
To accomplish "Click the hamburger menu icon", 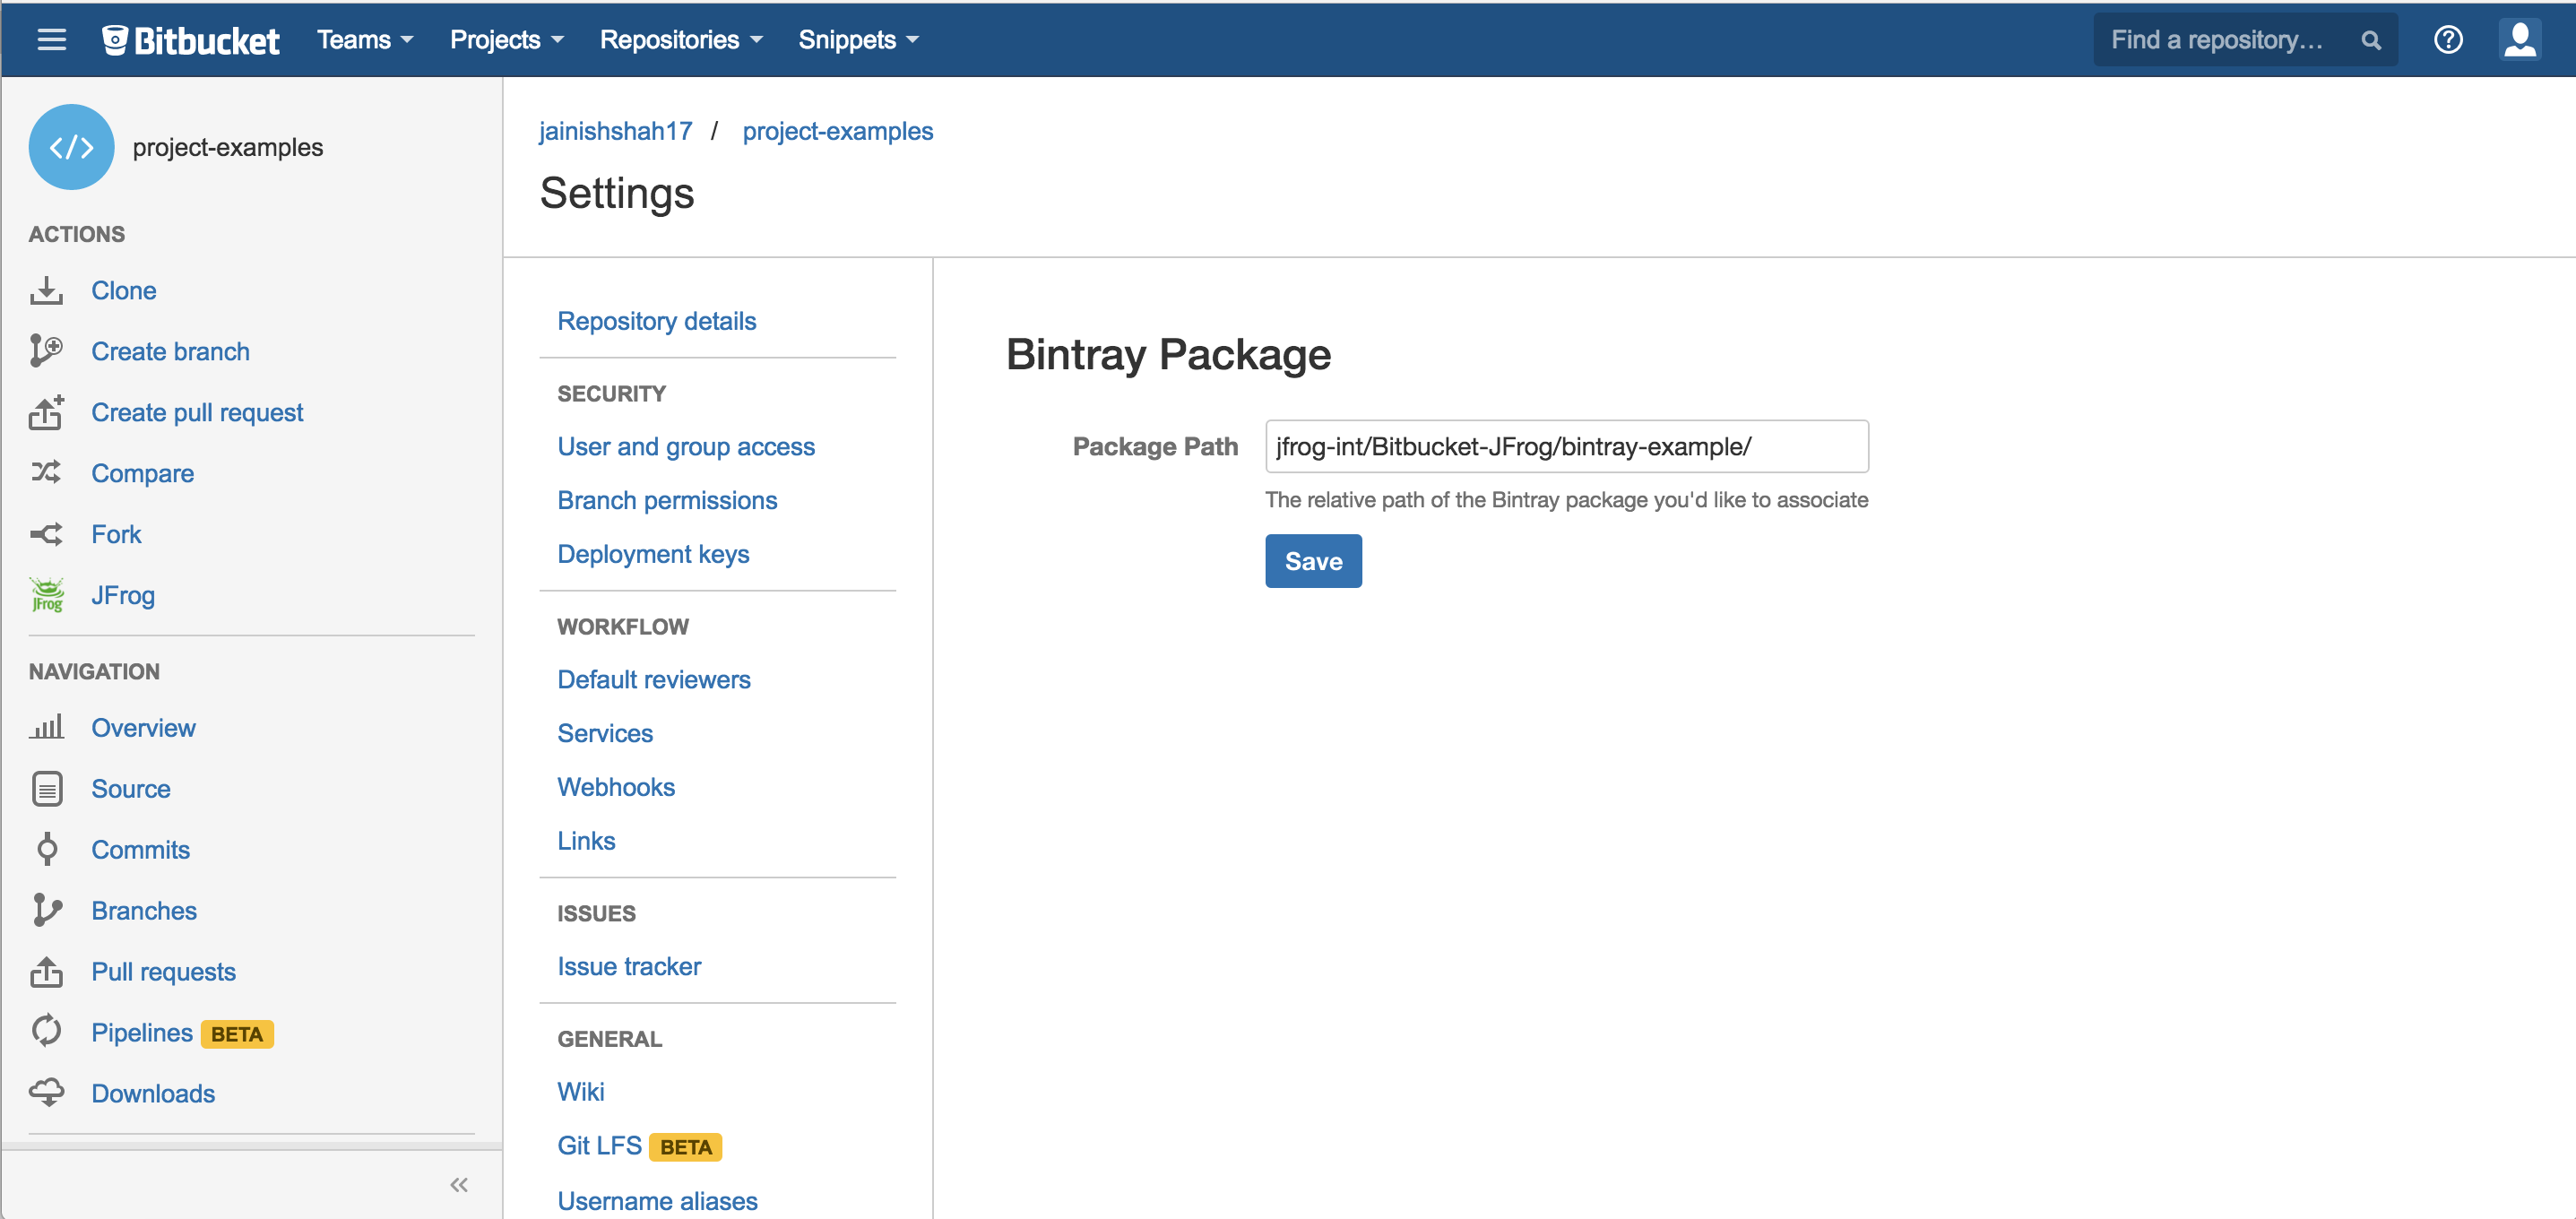I will click(x=51, y=40).
